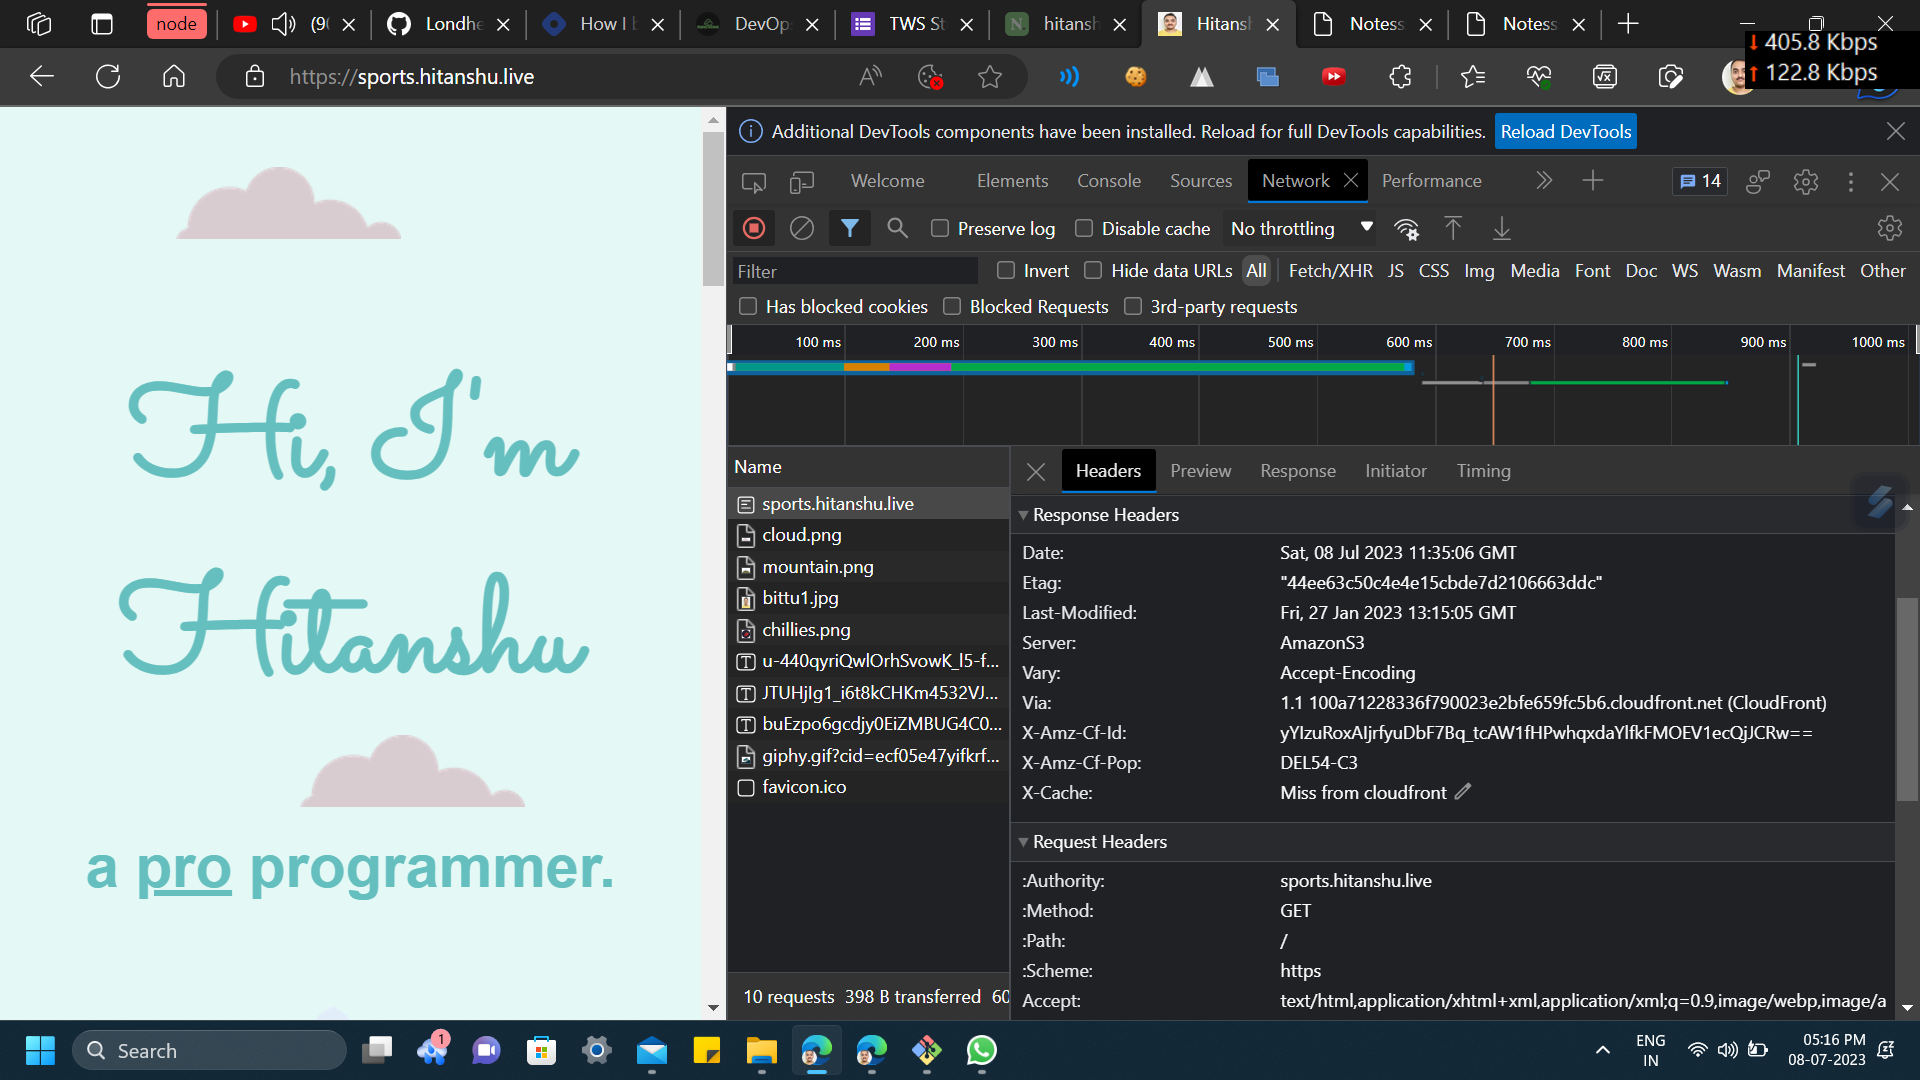Image resolution: width=1920 pixels, height=1080 pixels.
Task: Click the Windows taskbar Search box
Action: (210, 1051)
